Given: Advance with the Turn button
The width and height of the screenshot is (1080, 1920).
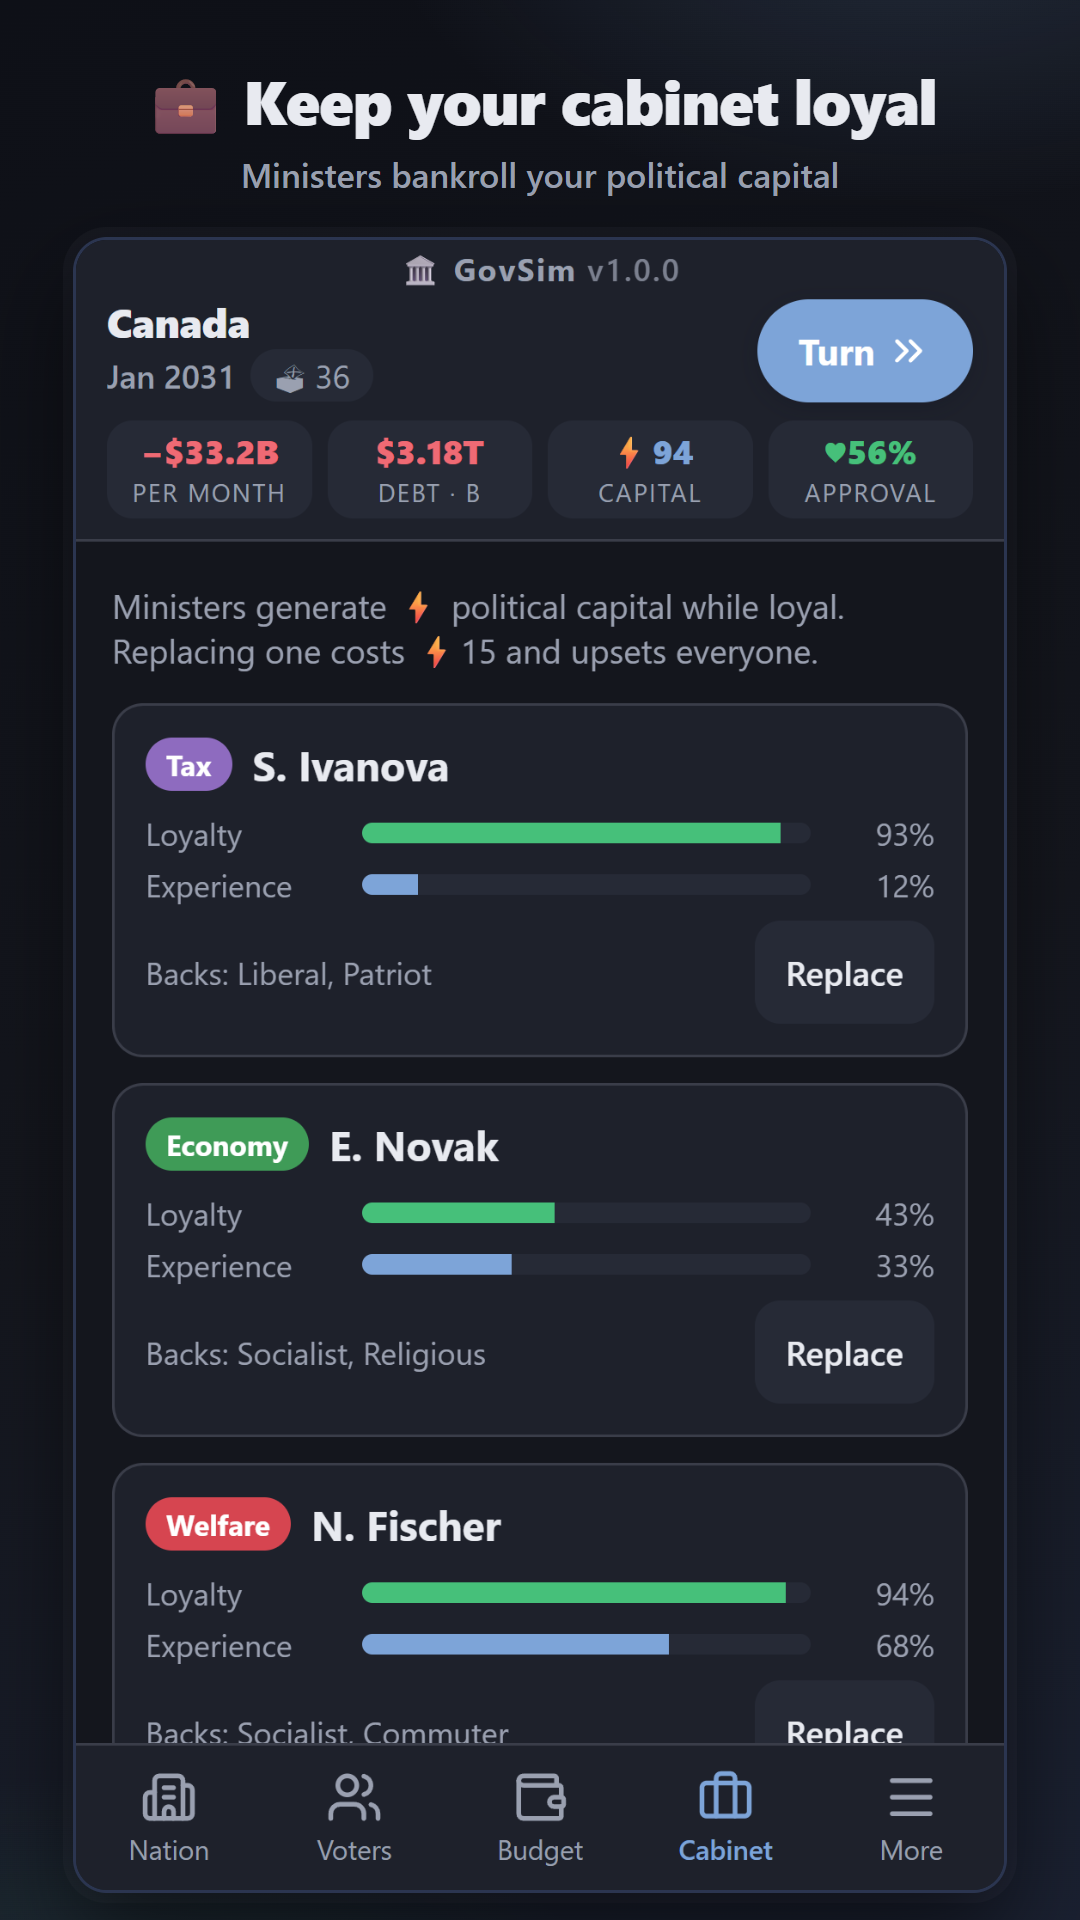Looking at the screenshot, I should [865, 351].
